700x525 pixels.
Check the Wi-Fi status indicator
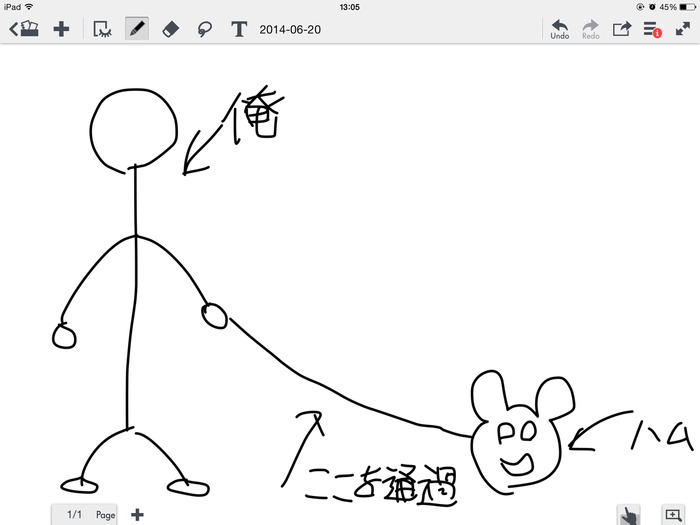(29, 7)
